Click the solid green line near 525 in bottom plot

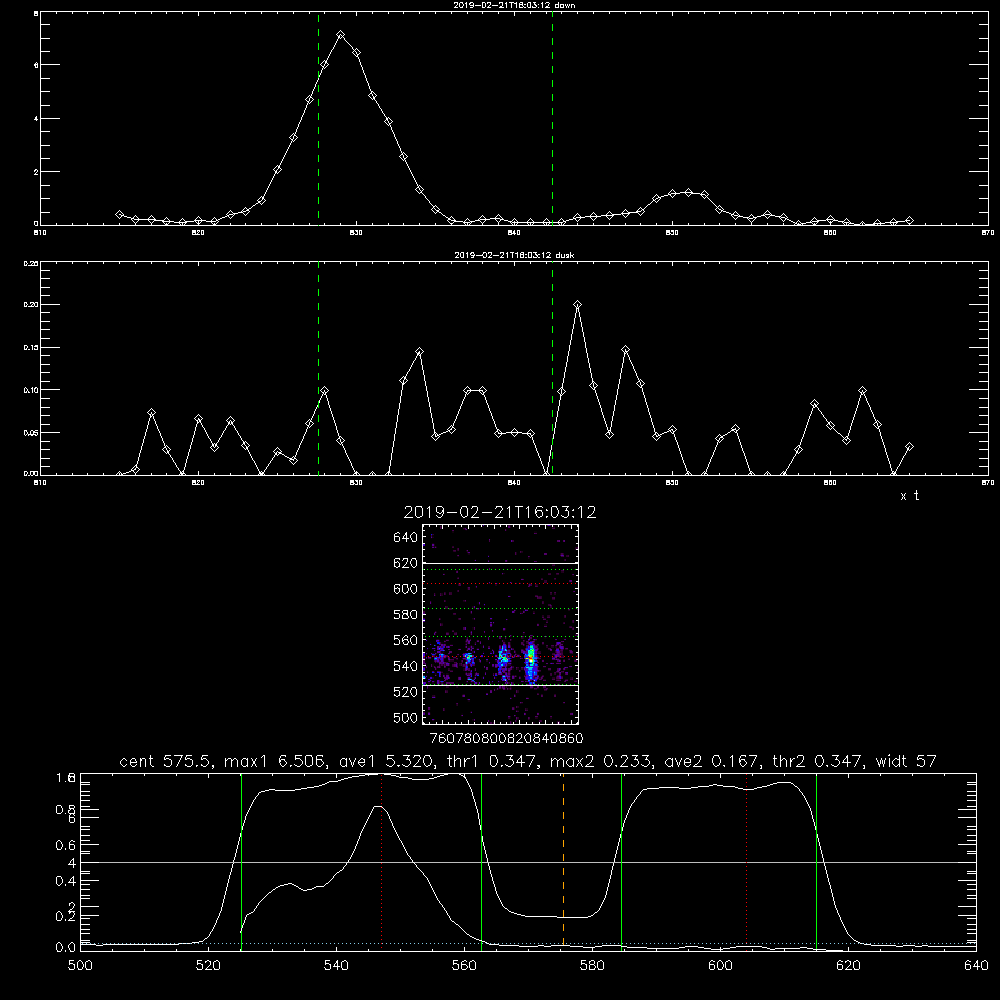coord(241,862)
